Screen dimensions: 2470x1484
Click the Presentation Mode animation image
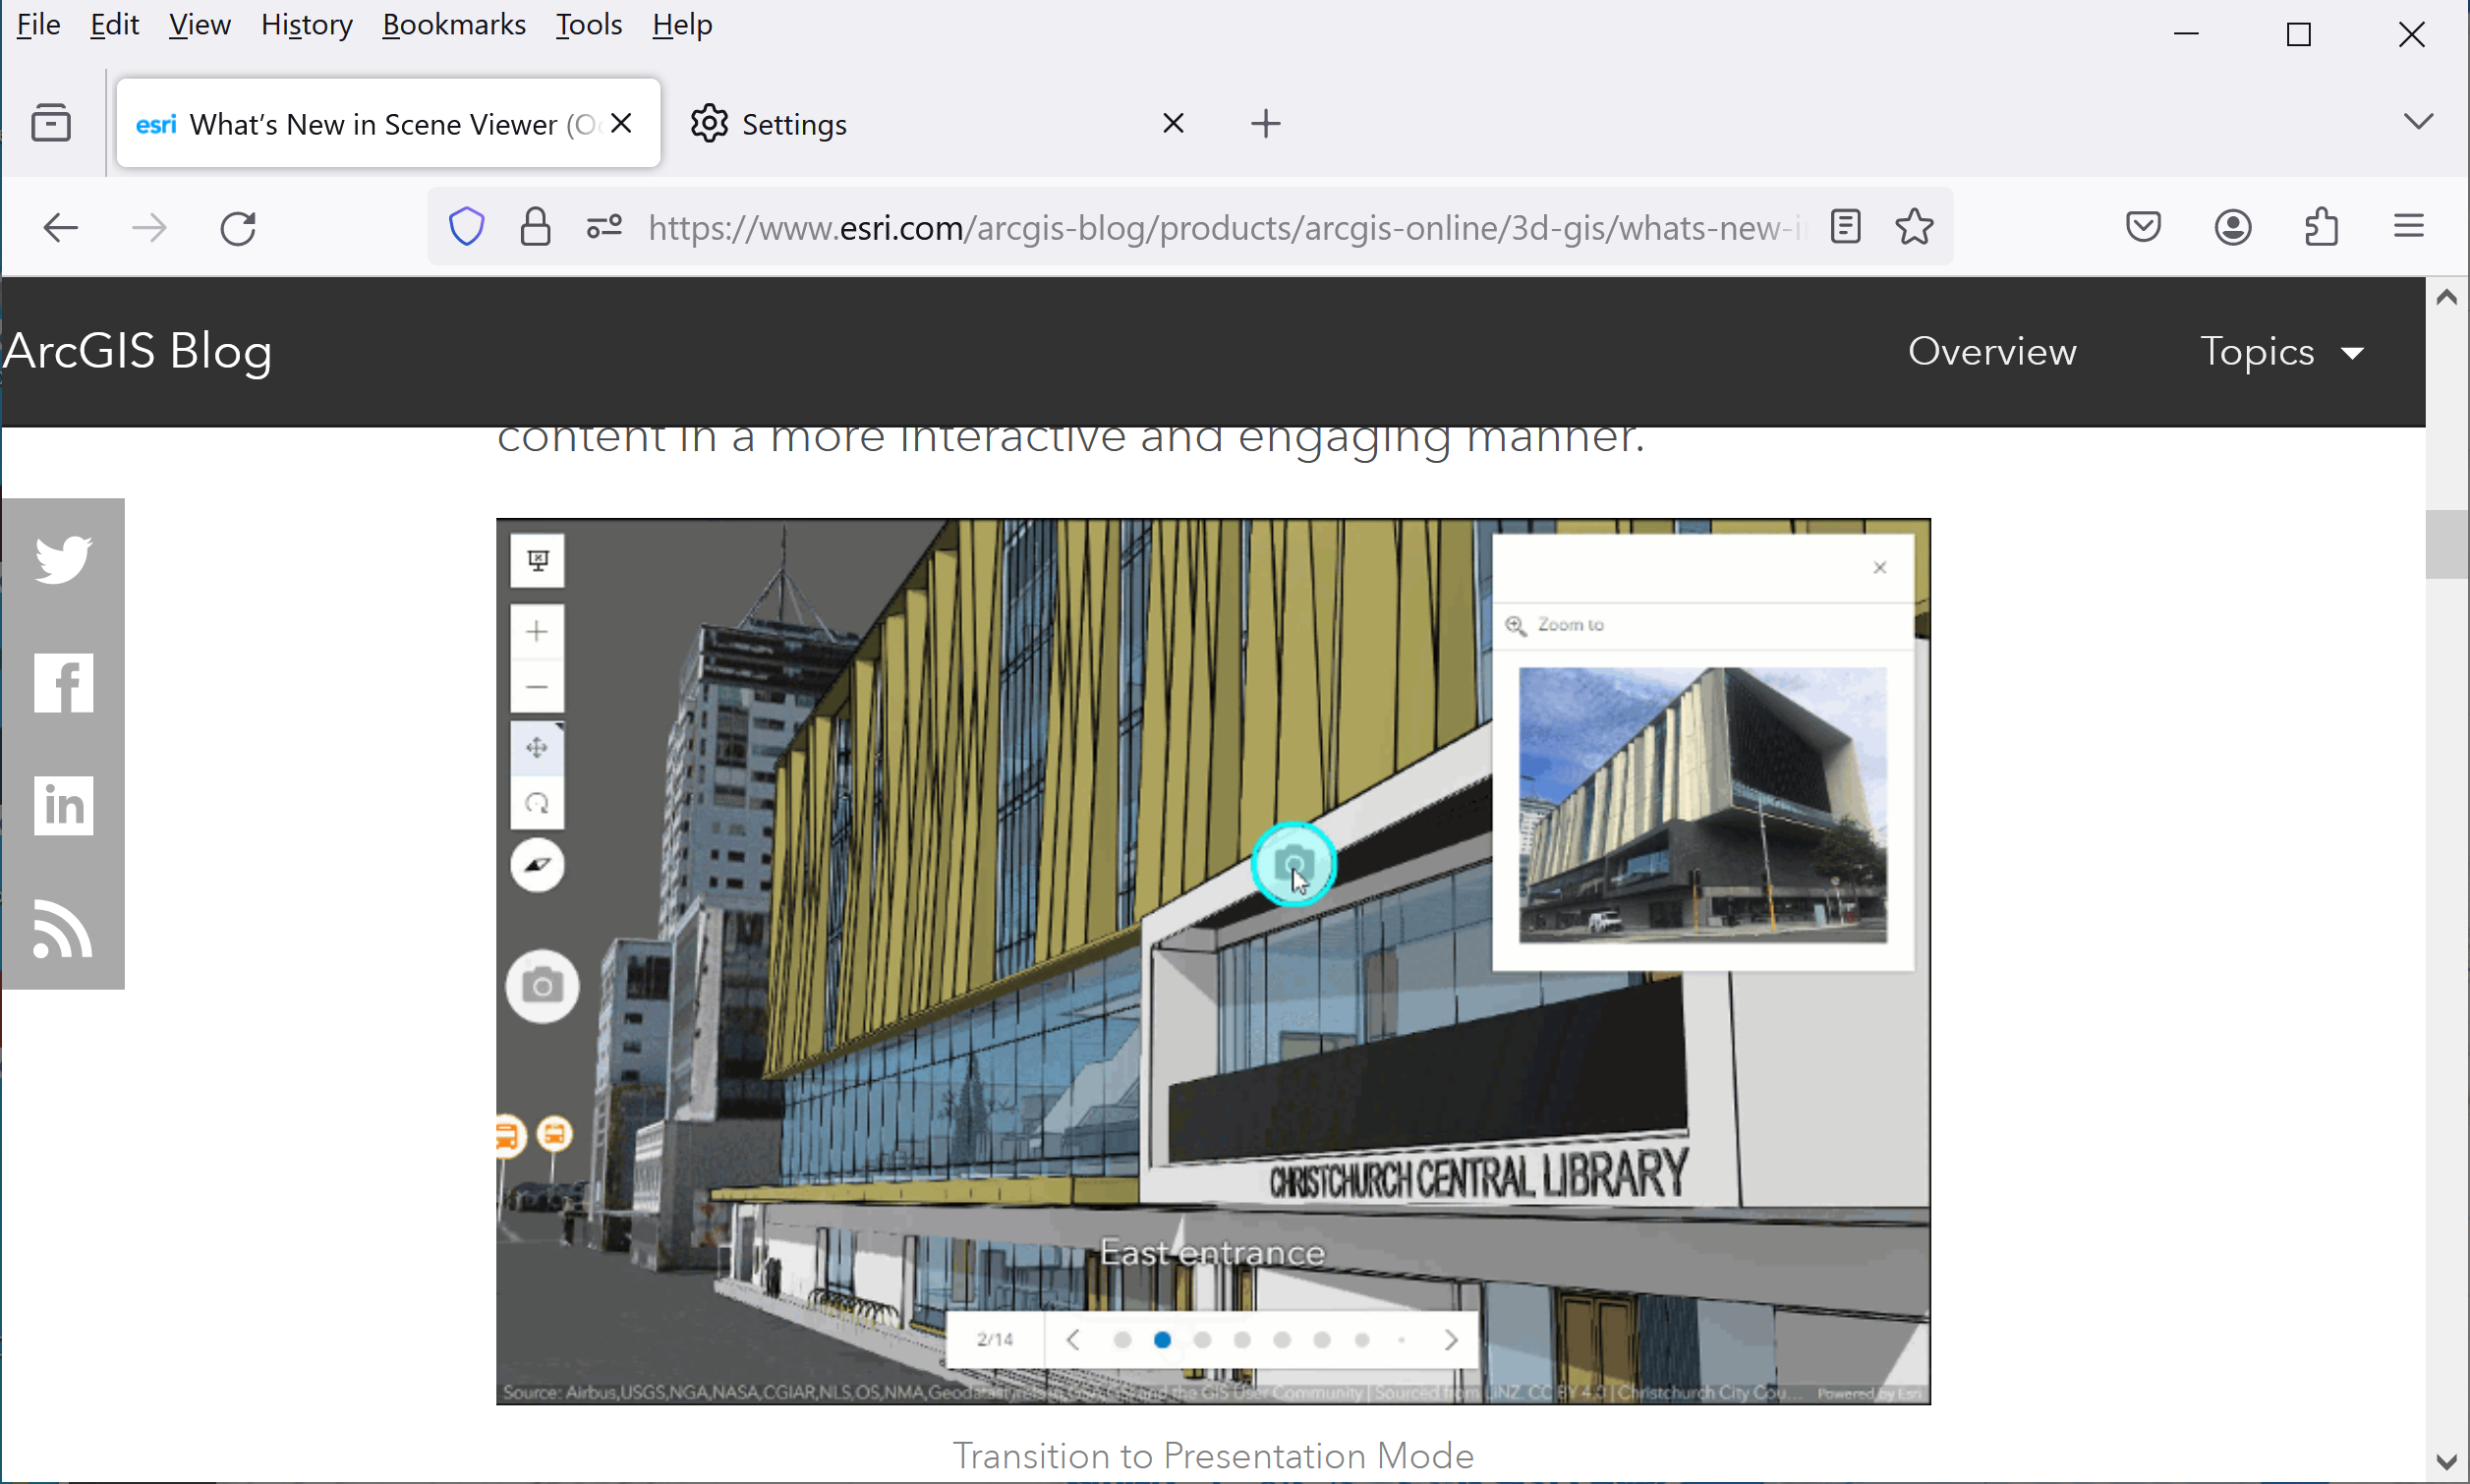point(1213,961)
